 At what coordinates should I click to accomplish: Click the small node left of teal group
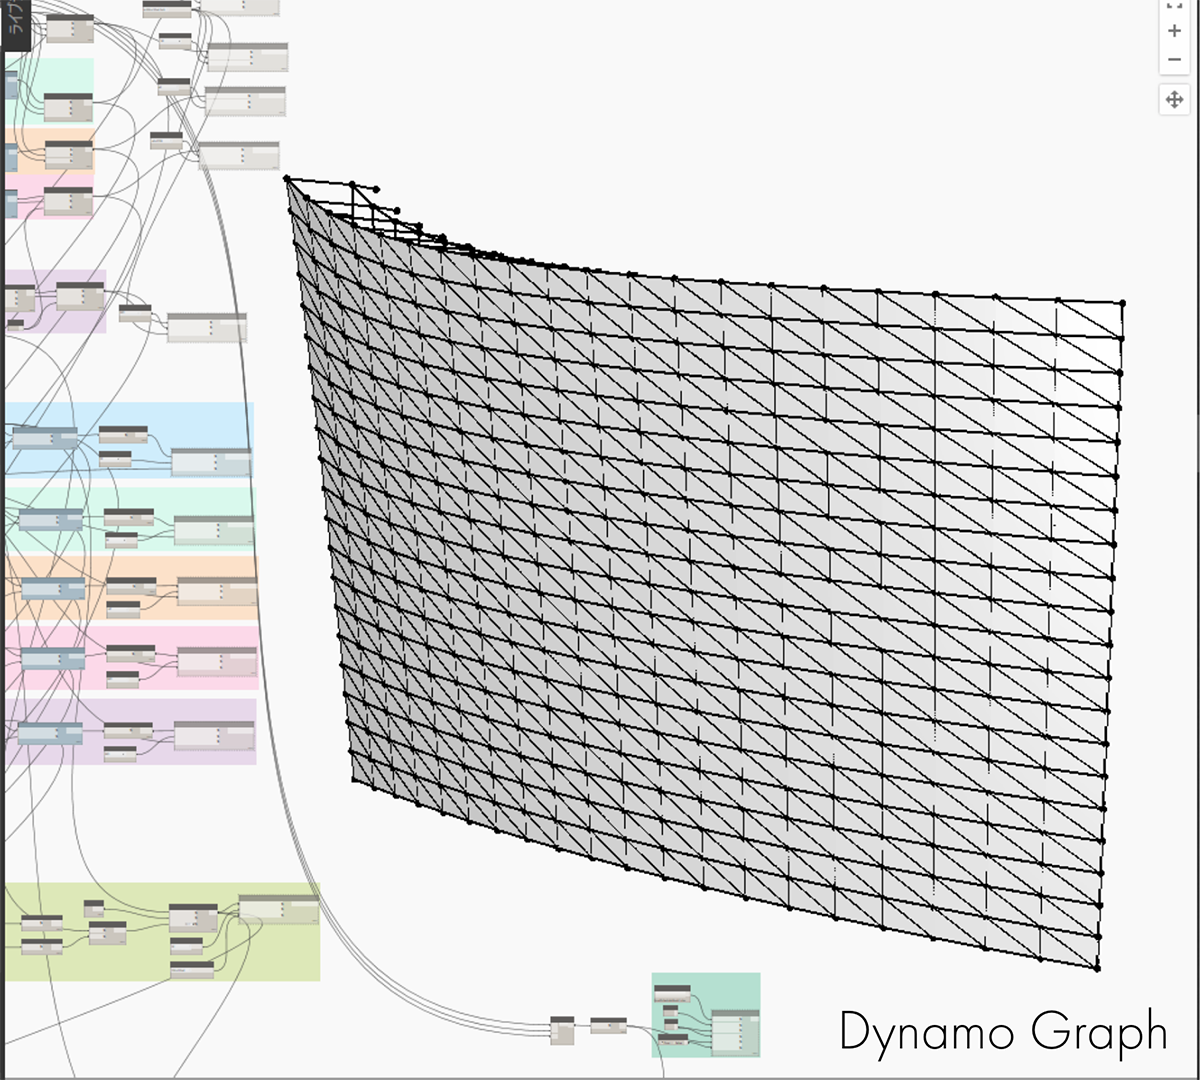(x=608, y=1025)
